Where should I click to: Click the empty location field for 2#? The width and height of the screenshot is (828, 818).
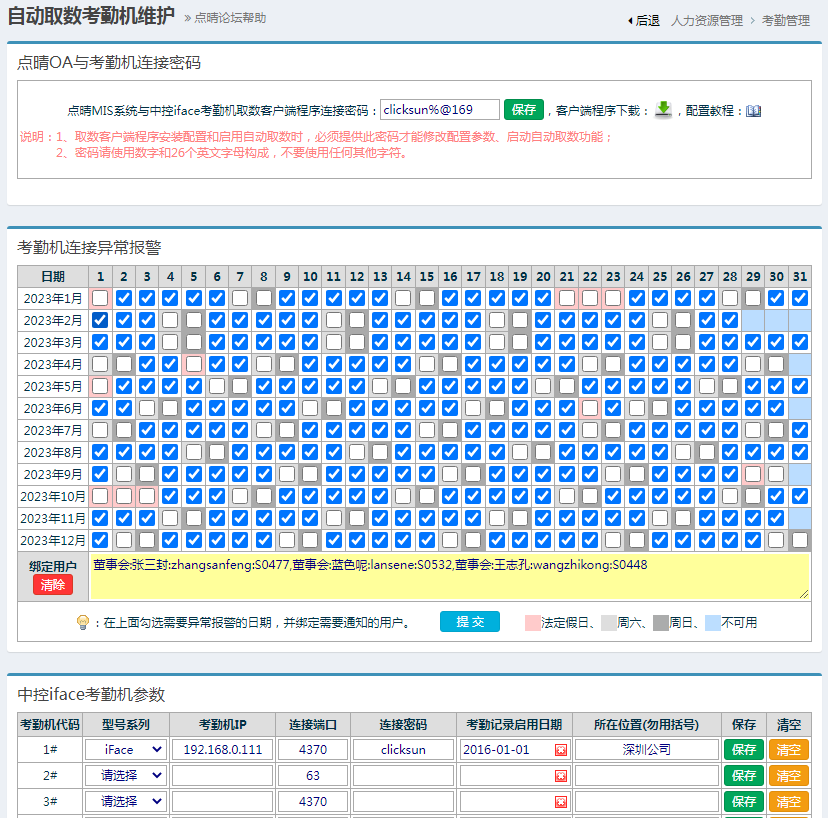tap(646, 776)
